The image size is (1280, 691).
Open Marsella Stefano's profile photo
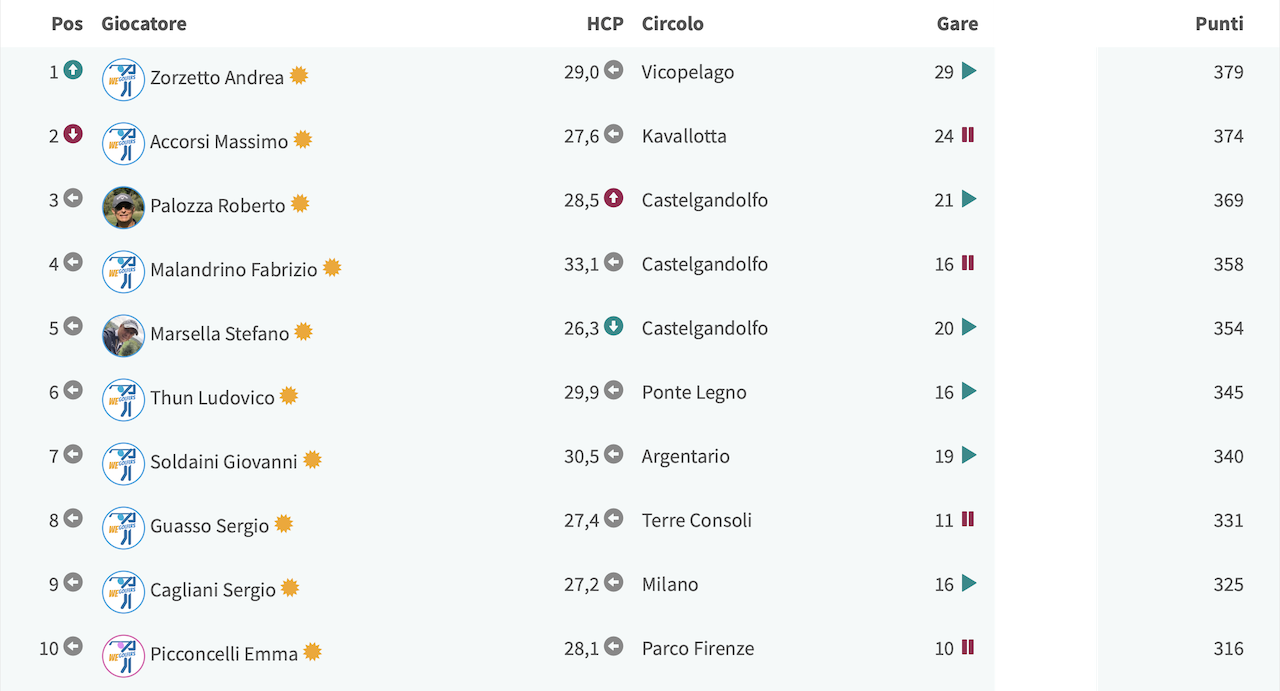(x=124, y=336)
